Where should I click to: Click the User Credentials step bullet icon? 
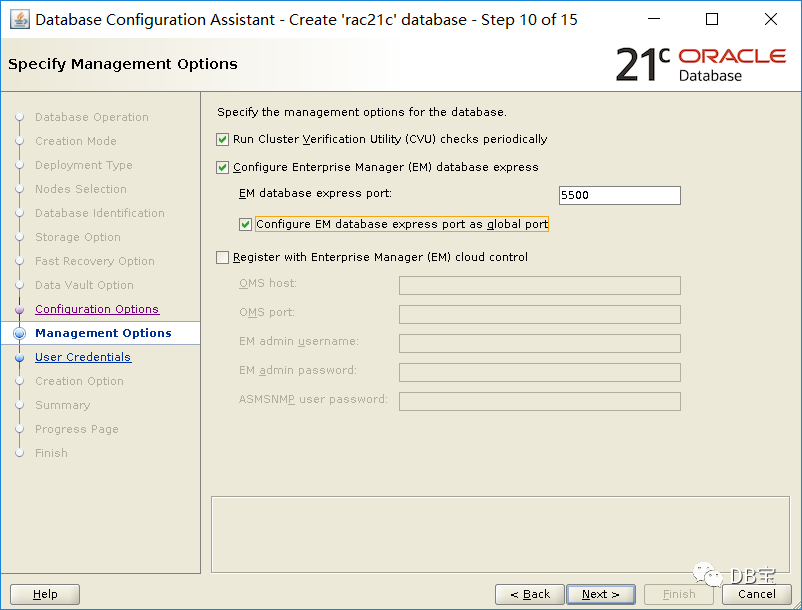click(19, 357)
